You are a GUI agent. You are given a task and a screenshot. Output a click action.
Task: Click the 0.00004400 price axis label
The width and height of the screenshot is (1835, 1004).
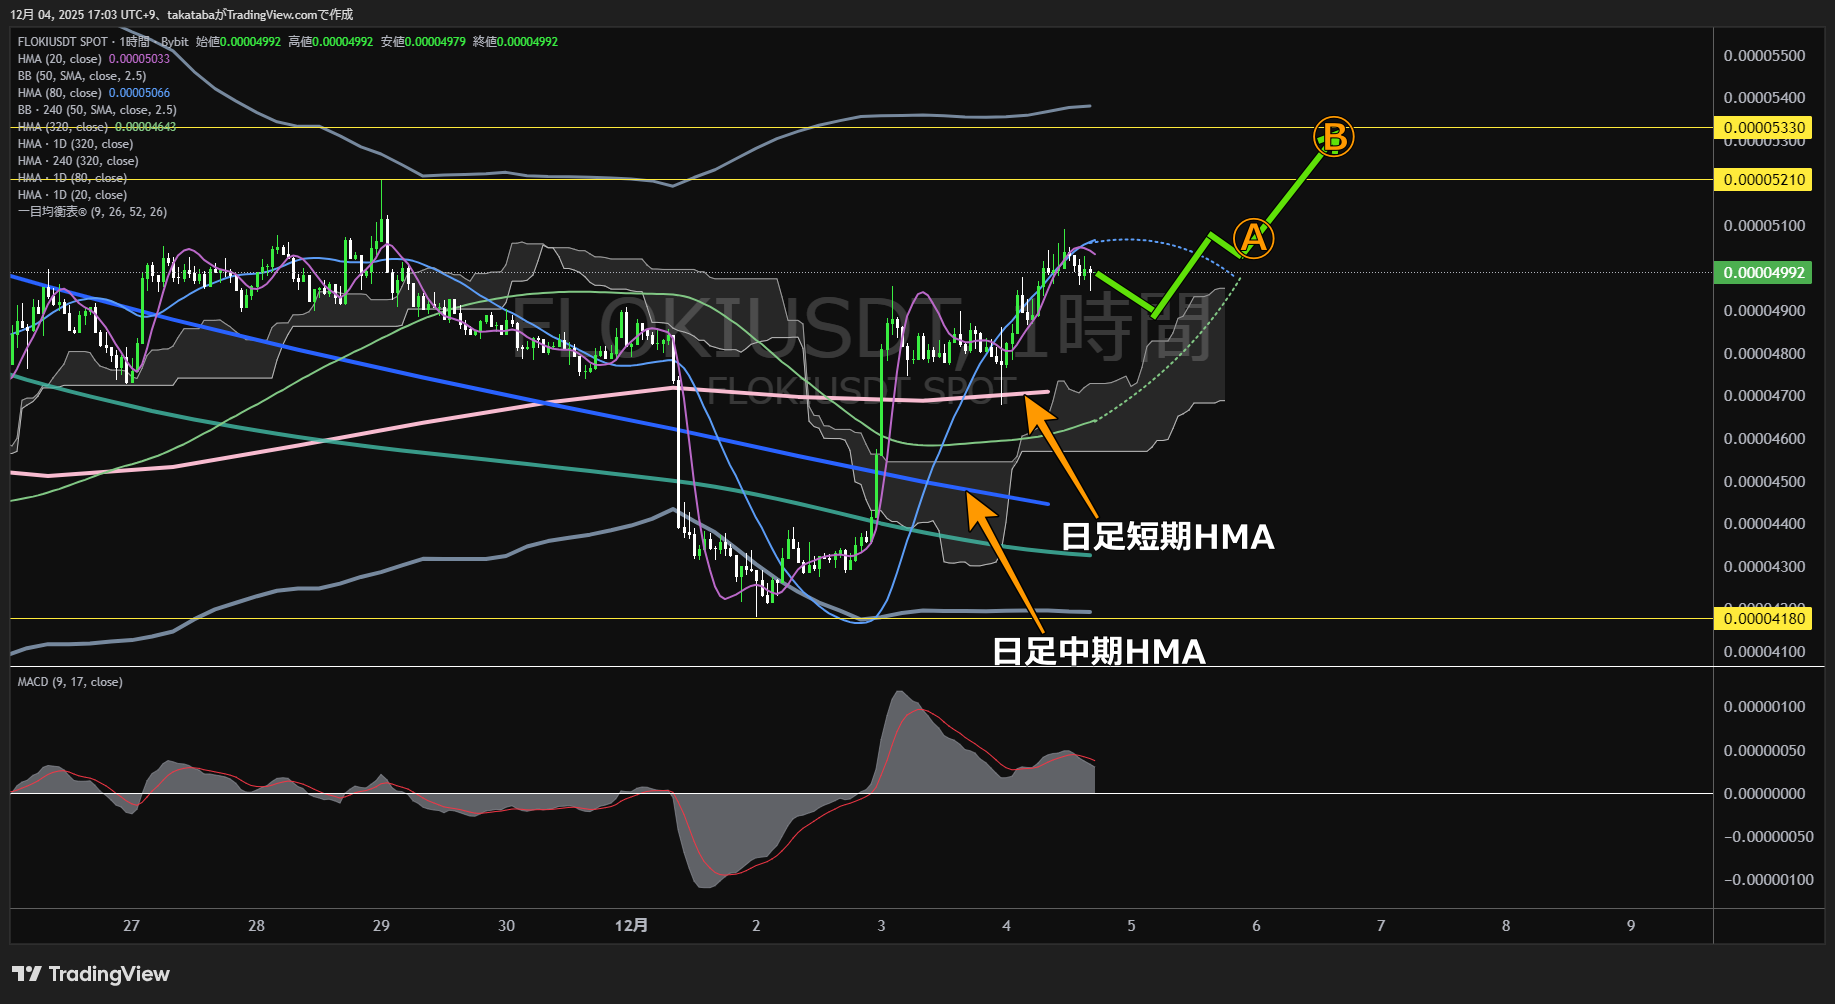pos(1764,524)
